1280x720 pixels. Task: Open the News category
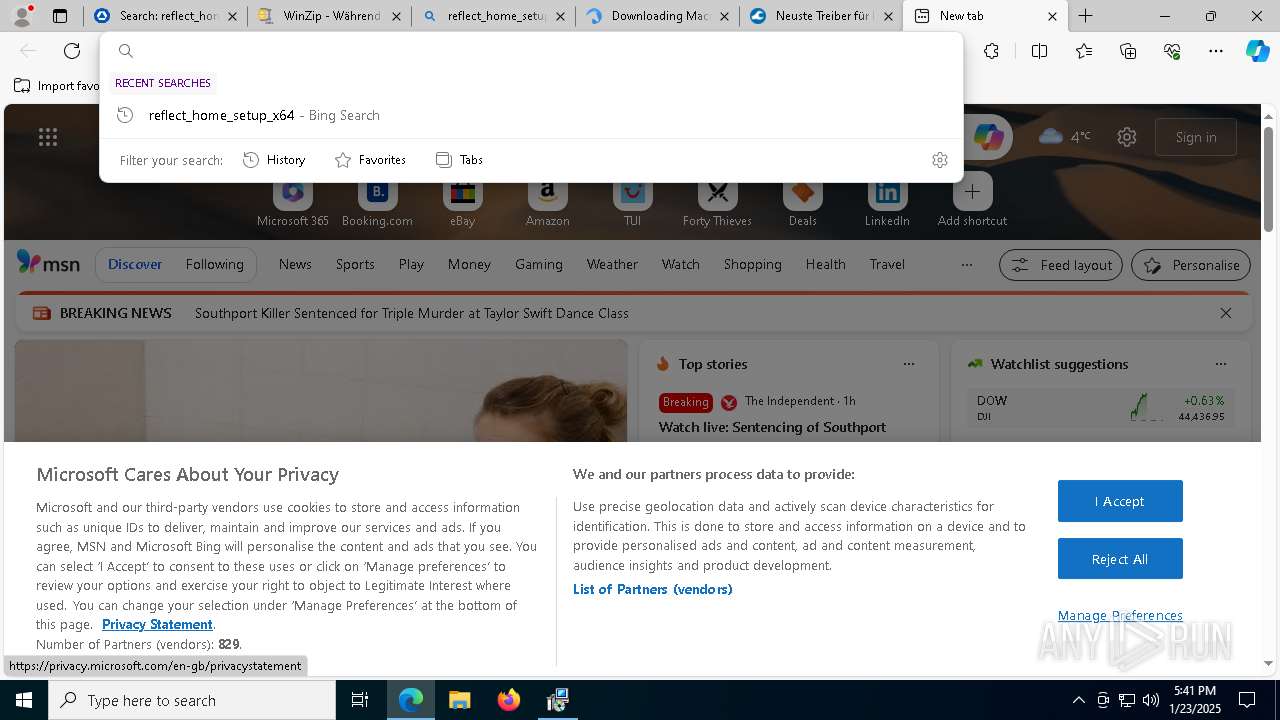[x=295, y=264]
